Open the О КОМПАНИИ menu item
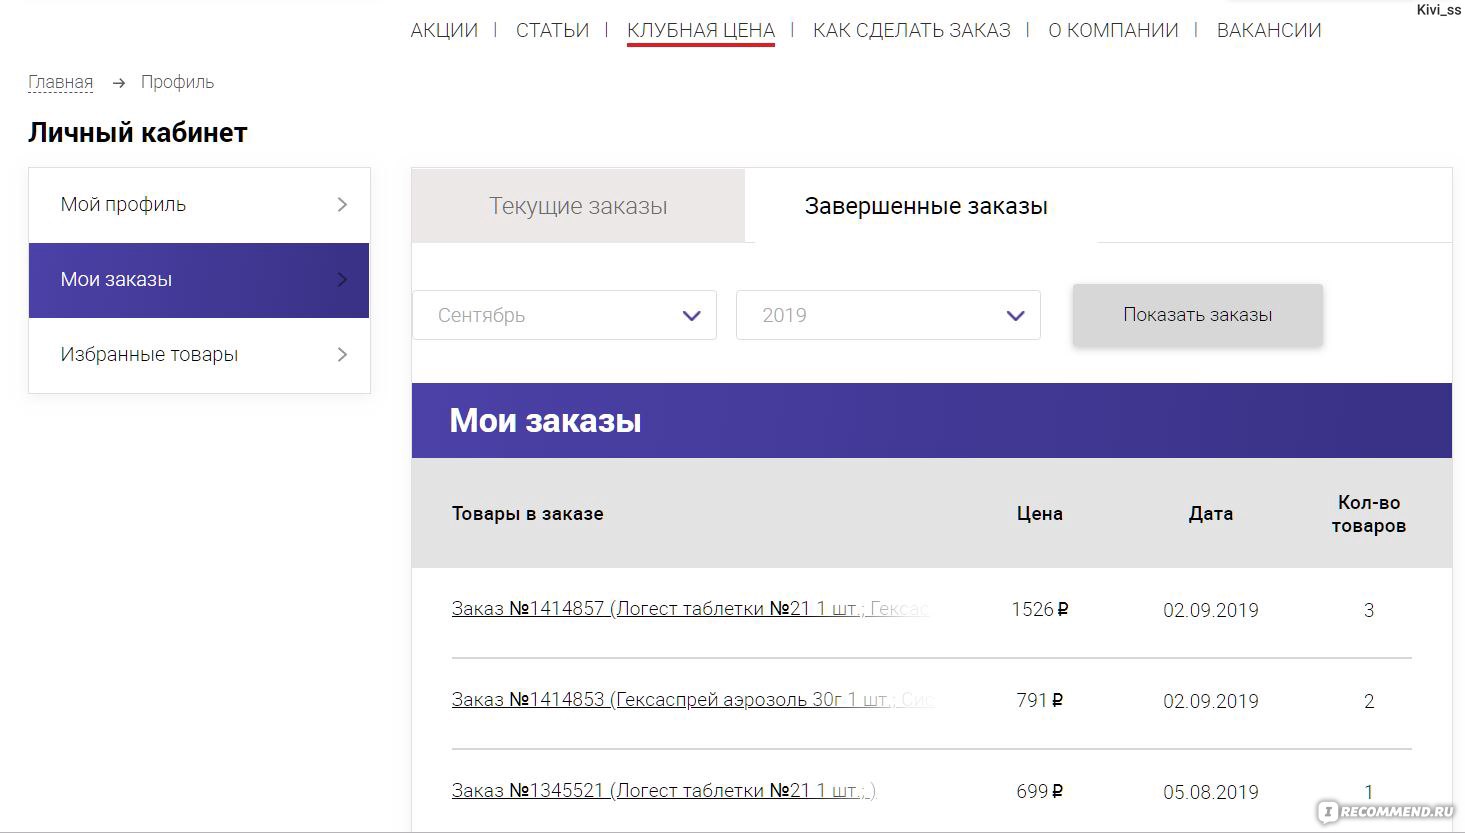This screenshot has height=833, width=1465. point(1113,30)
